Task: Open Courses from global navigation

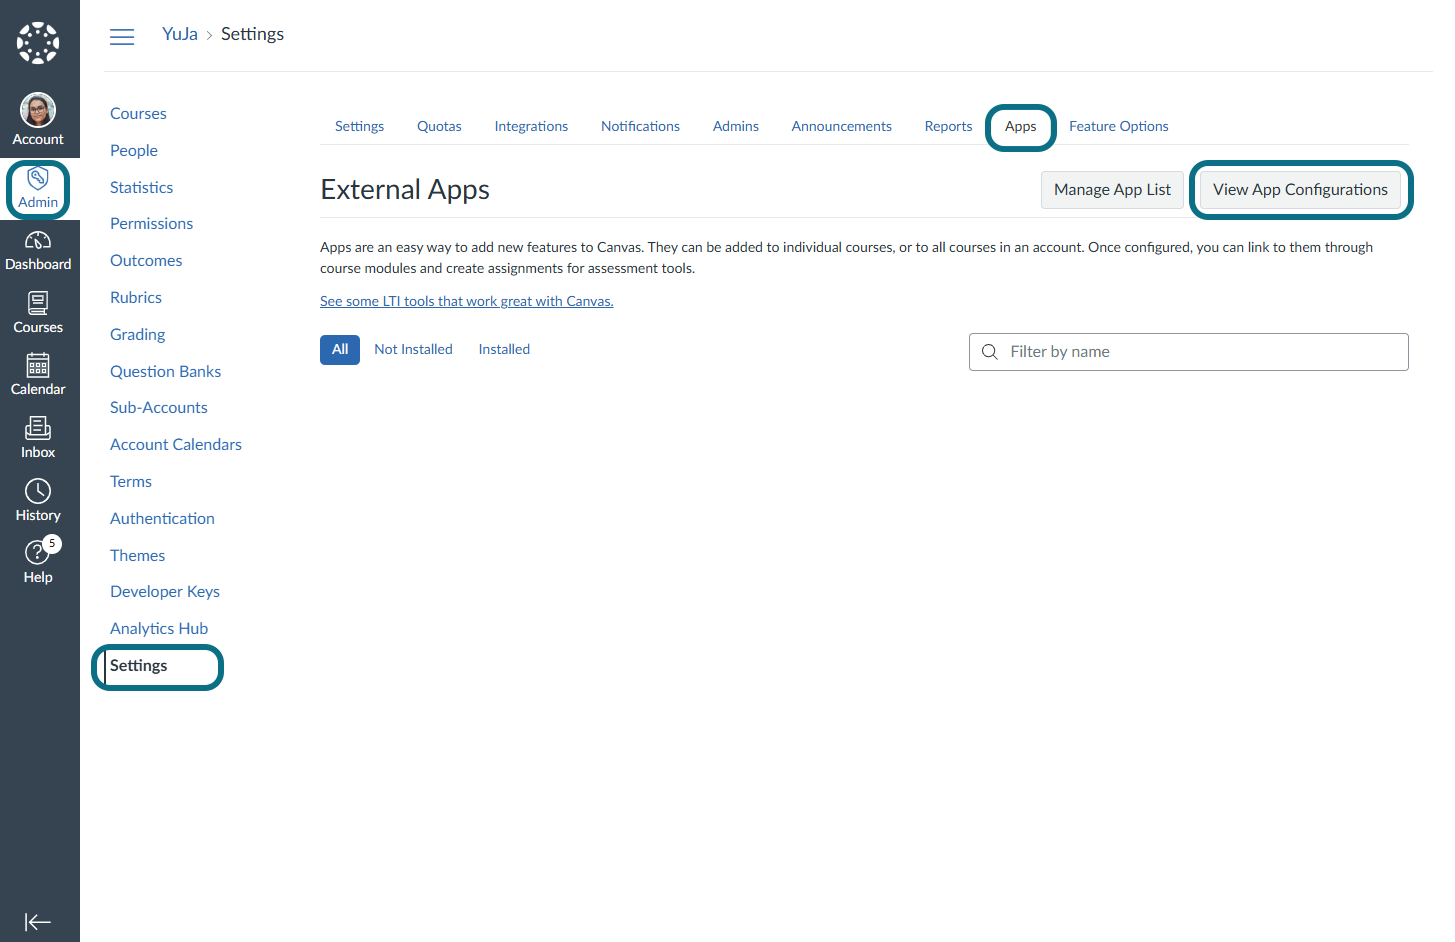Action: pyautogui.click(x=38, y=303)
